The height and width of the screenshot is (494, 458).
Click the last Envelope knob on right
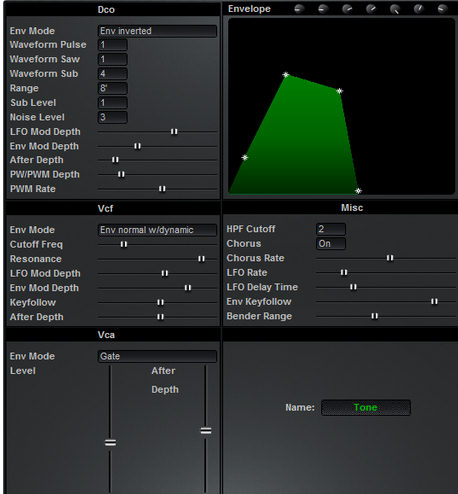[x=443, y=9]
